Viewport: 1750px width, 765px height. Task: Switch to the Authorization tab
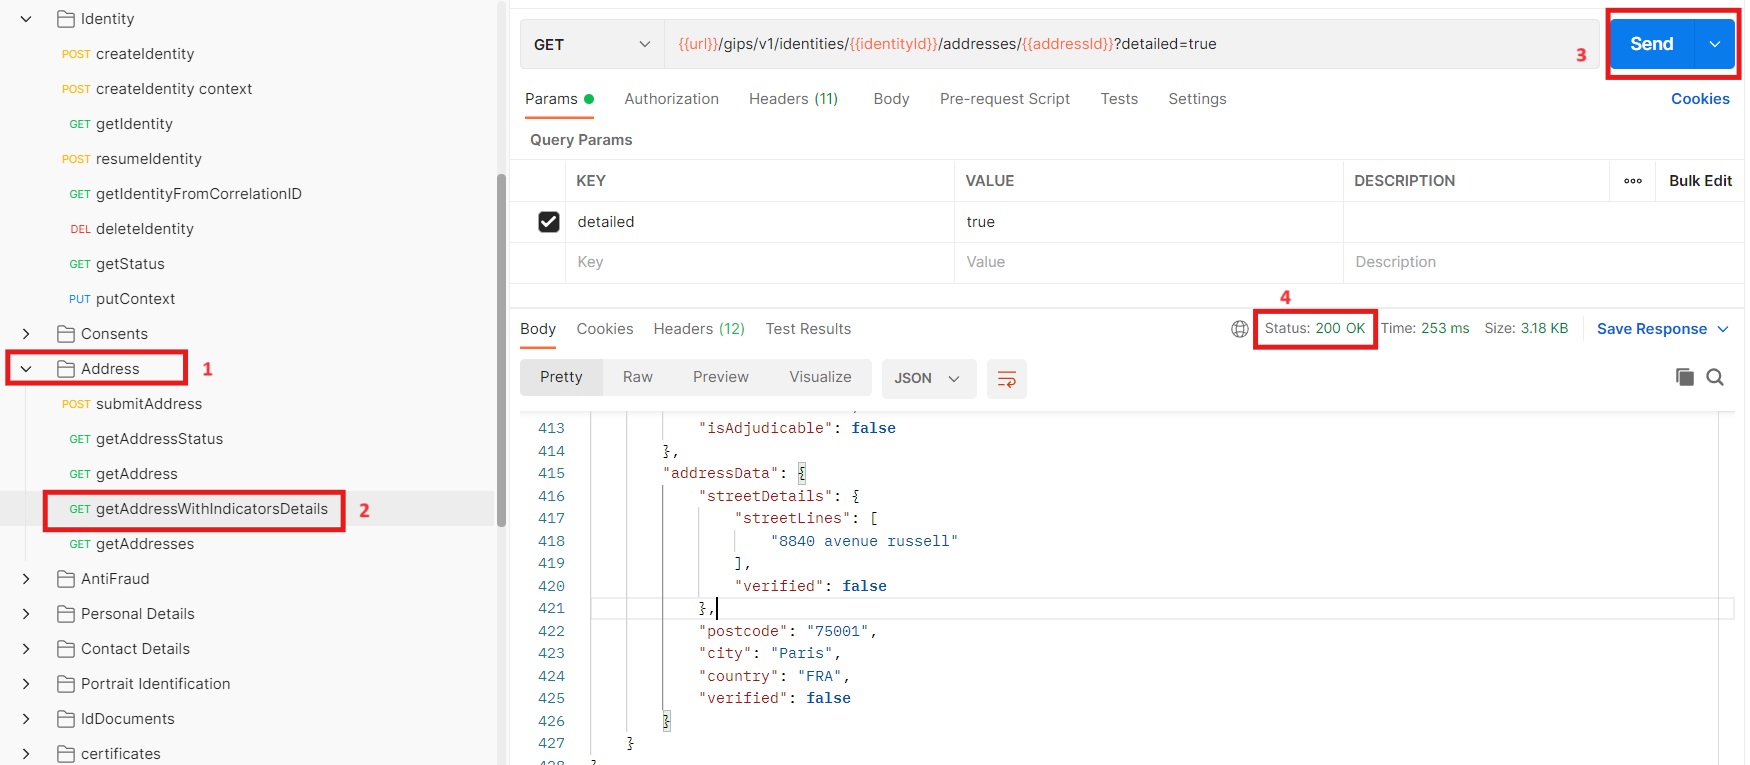click(x=671, y=99)
